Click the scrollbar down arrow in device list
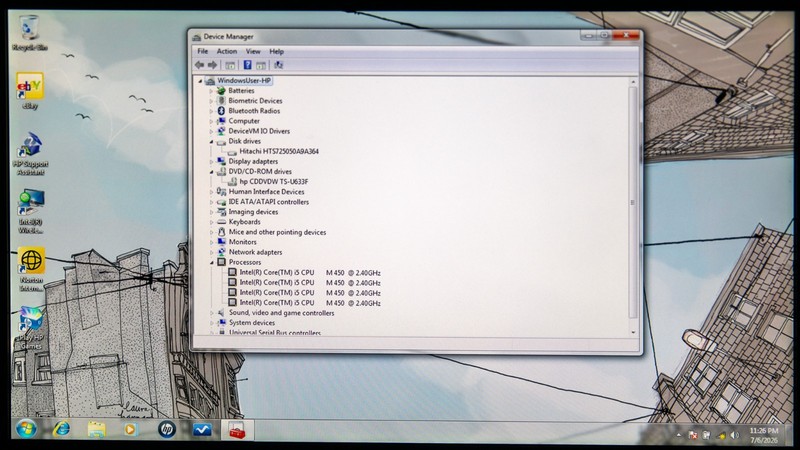This screenshot has width=800, height=450. click(x=633, y=332)
